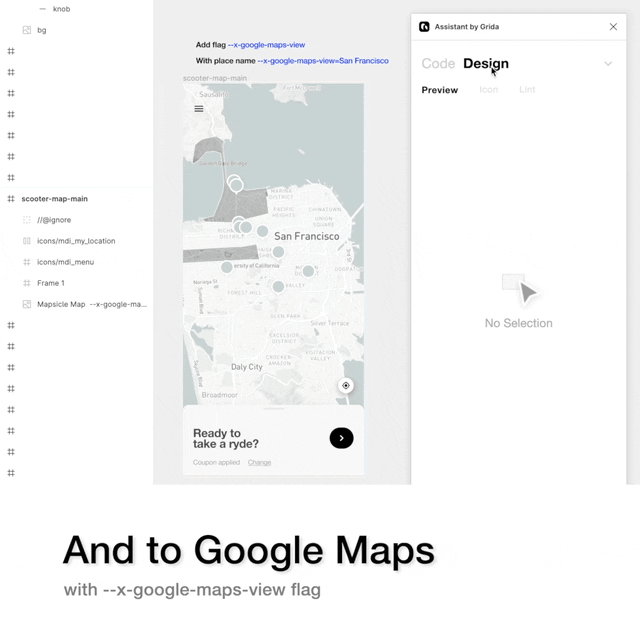Image resolution: width=640 pixels, height=640 pixels.
Task: Select the Design tab in Assistant
Action: (486, 63)
